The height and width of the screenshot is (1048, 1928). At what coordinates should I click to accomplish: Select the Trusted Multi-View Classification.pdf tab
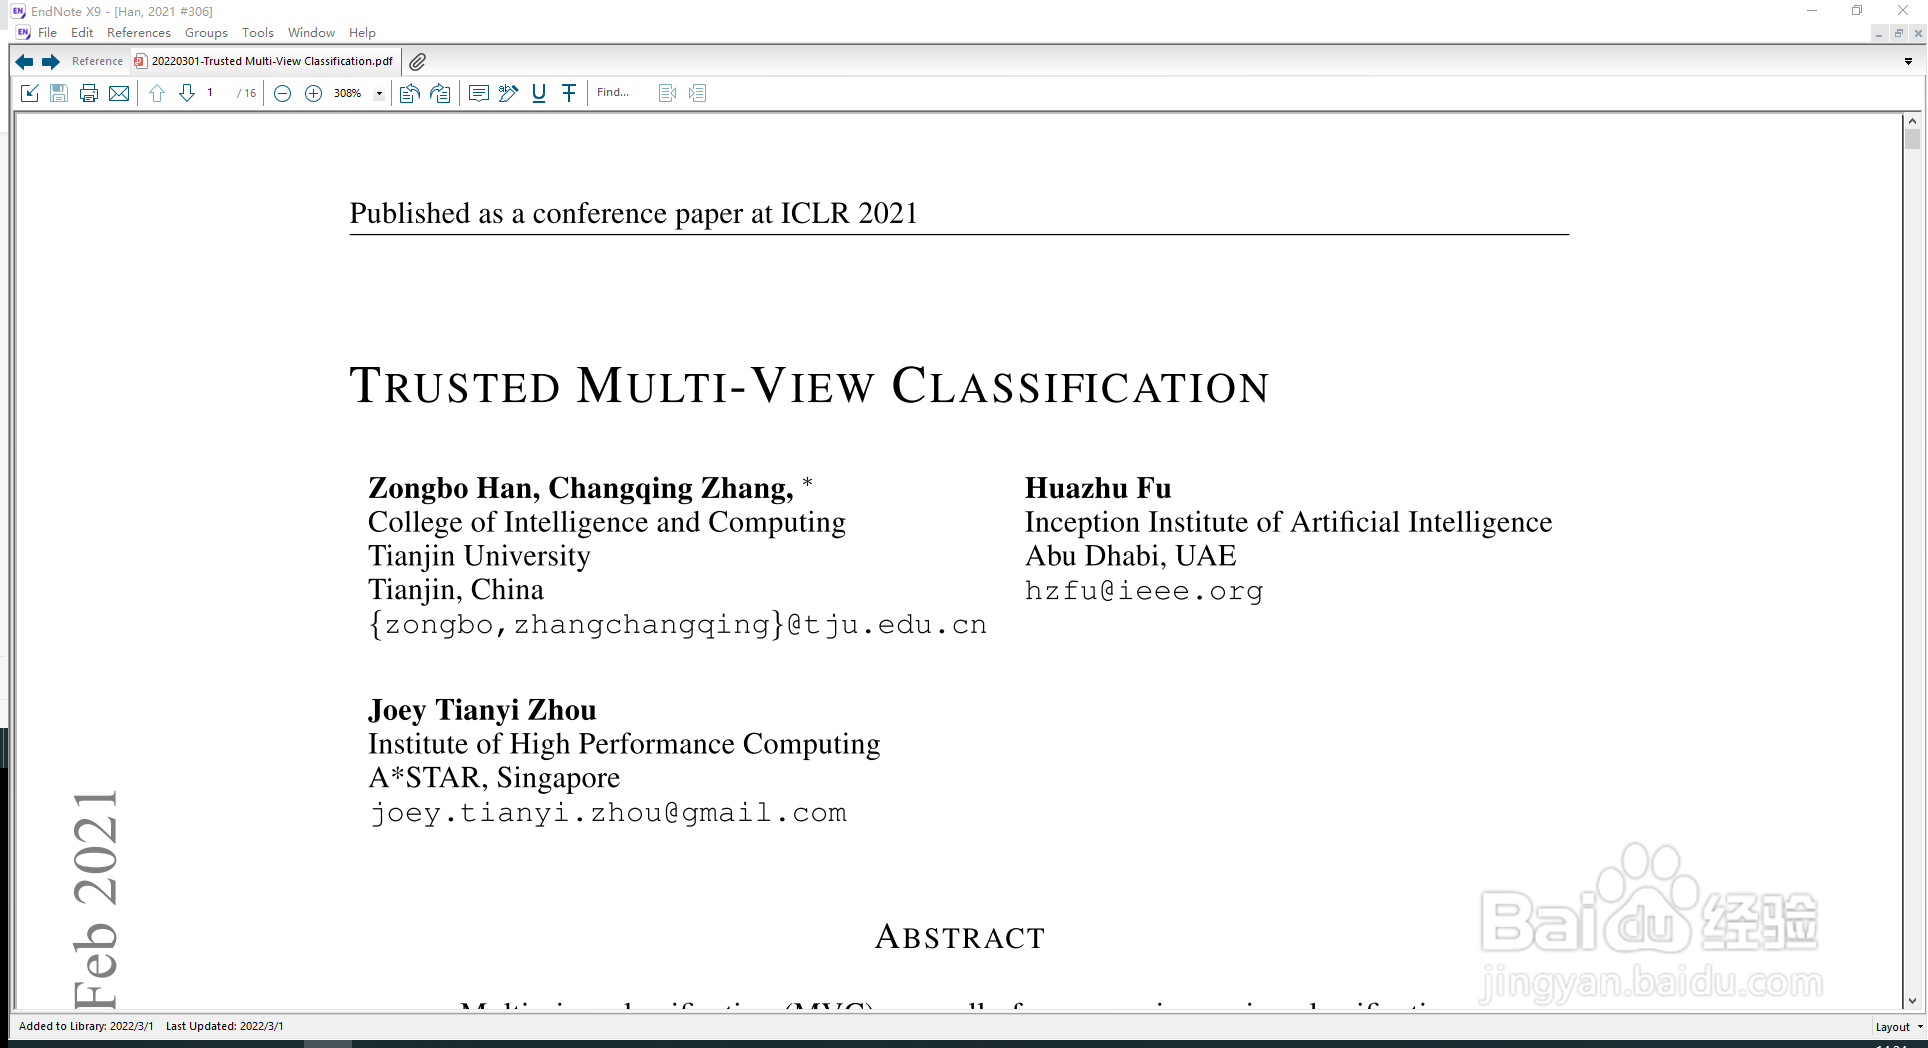264,61
